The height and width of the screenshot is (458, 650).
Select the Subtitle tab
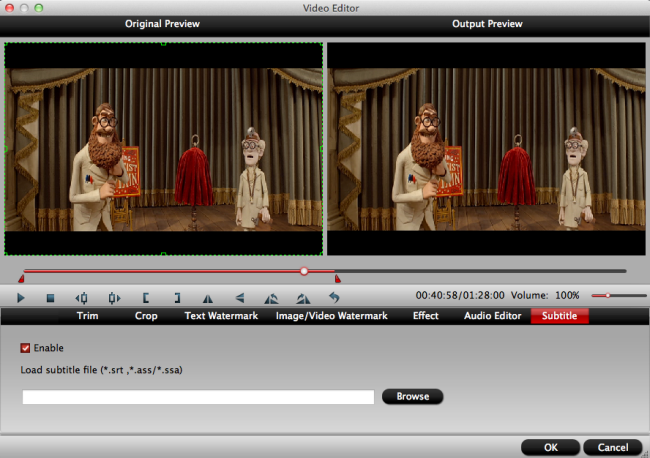click(x=560, y=316)
